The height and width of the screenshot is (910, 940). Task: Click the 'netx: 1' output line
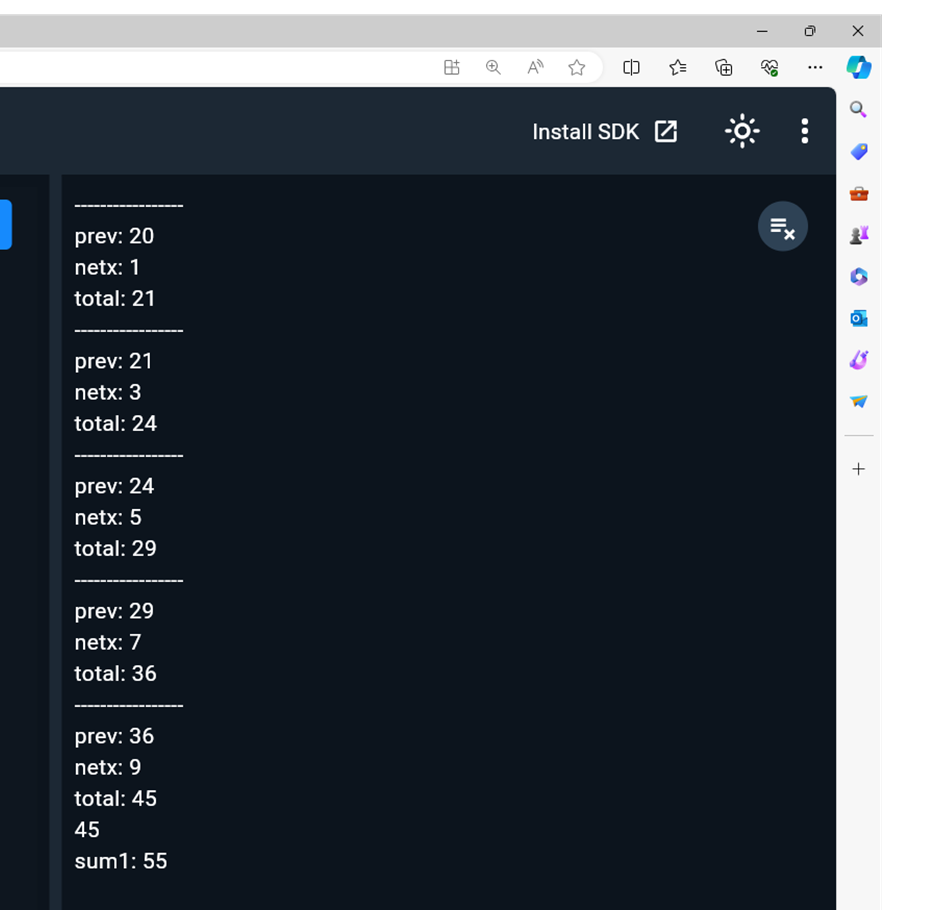pyautogui.click(x=107, y=267)
